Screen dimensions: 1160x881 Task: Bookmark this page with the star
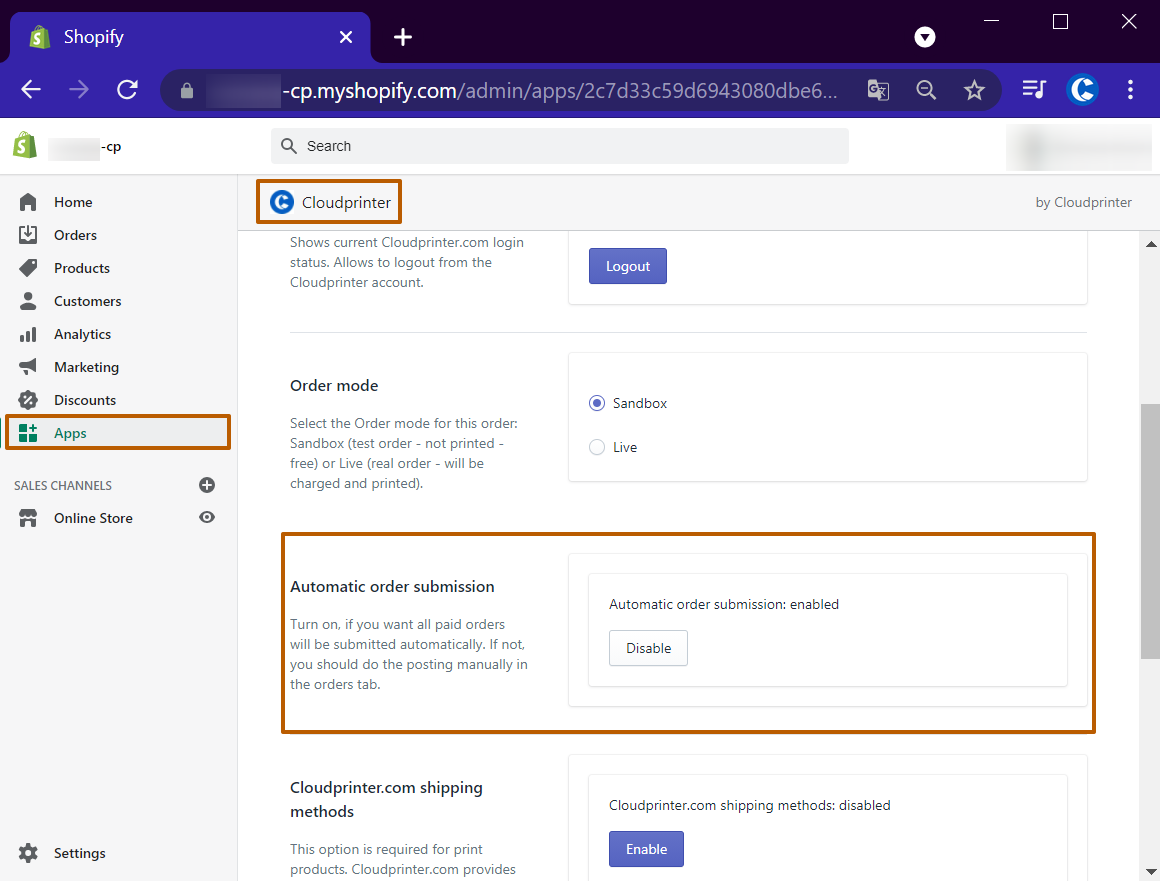(x=974, y=90)
